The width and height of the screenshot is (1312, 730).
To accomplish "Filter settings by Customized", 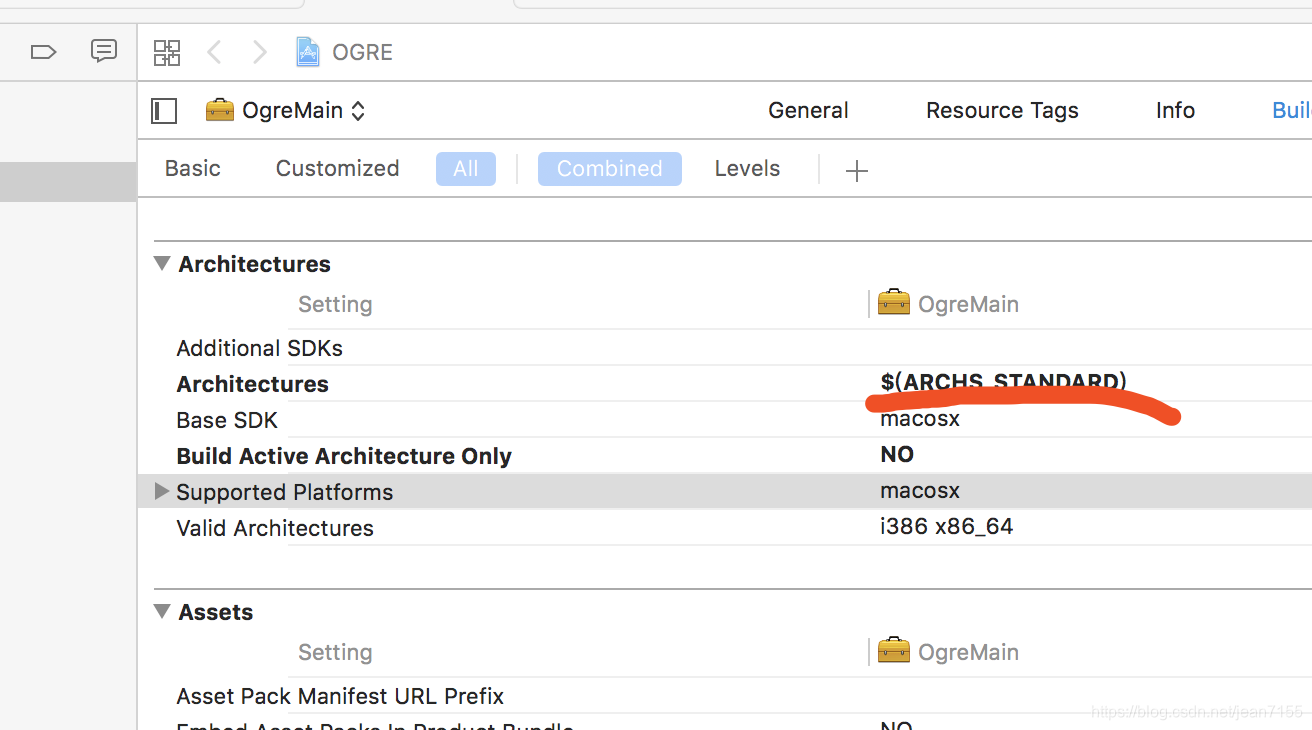I will click(x=337, y=169).
